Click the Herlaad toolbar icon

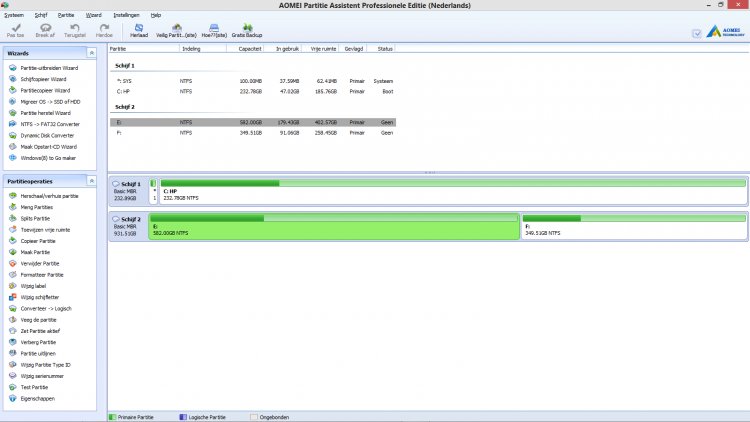139,30
